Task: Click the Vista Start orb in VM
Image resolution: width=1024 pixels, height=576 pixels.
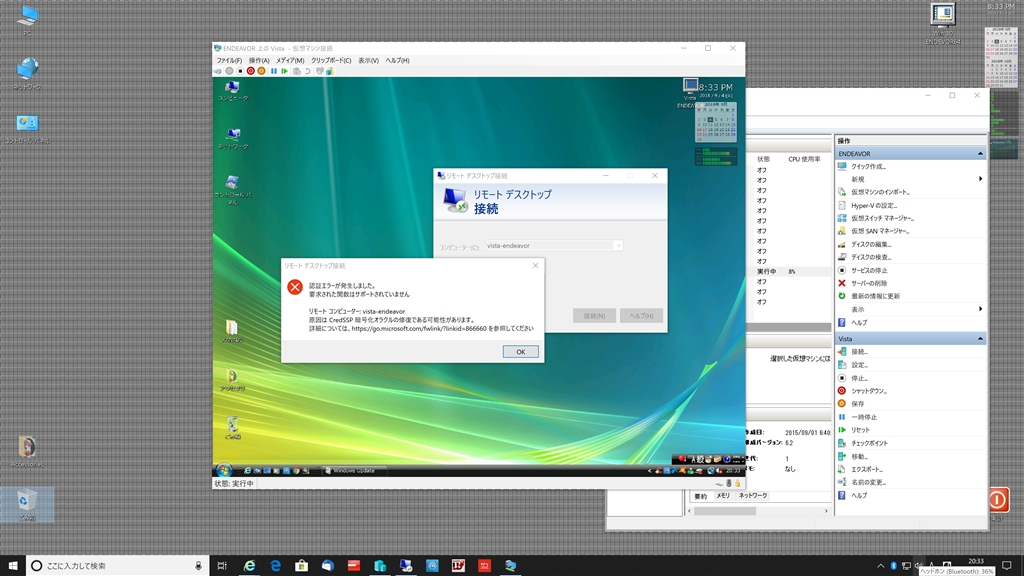Action: 224,469
